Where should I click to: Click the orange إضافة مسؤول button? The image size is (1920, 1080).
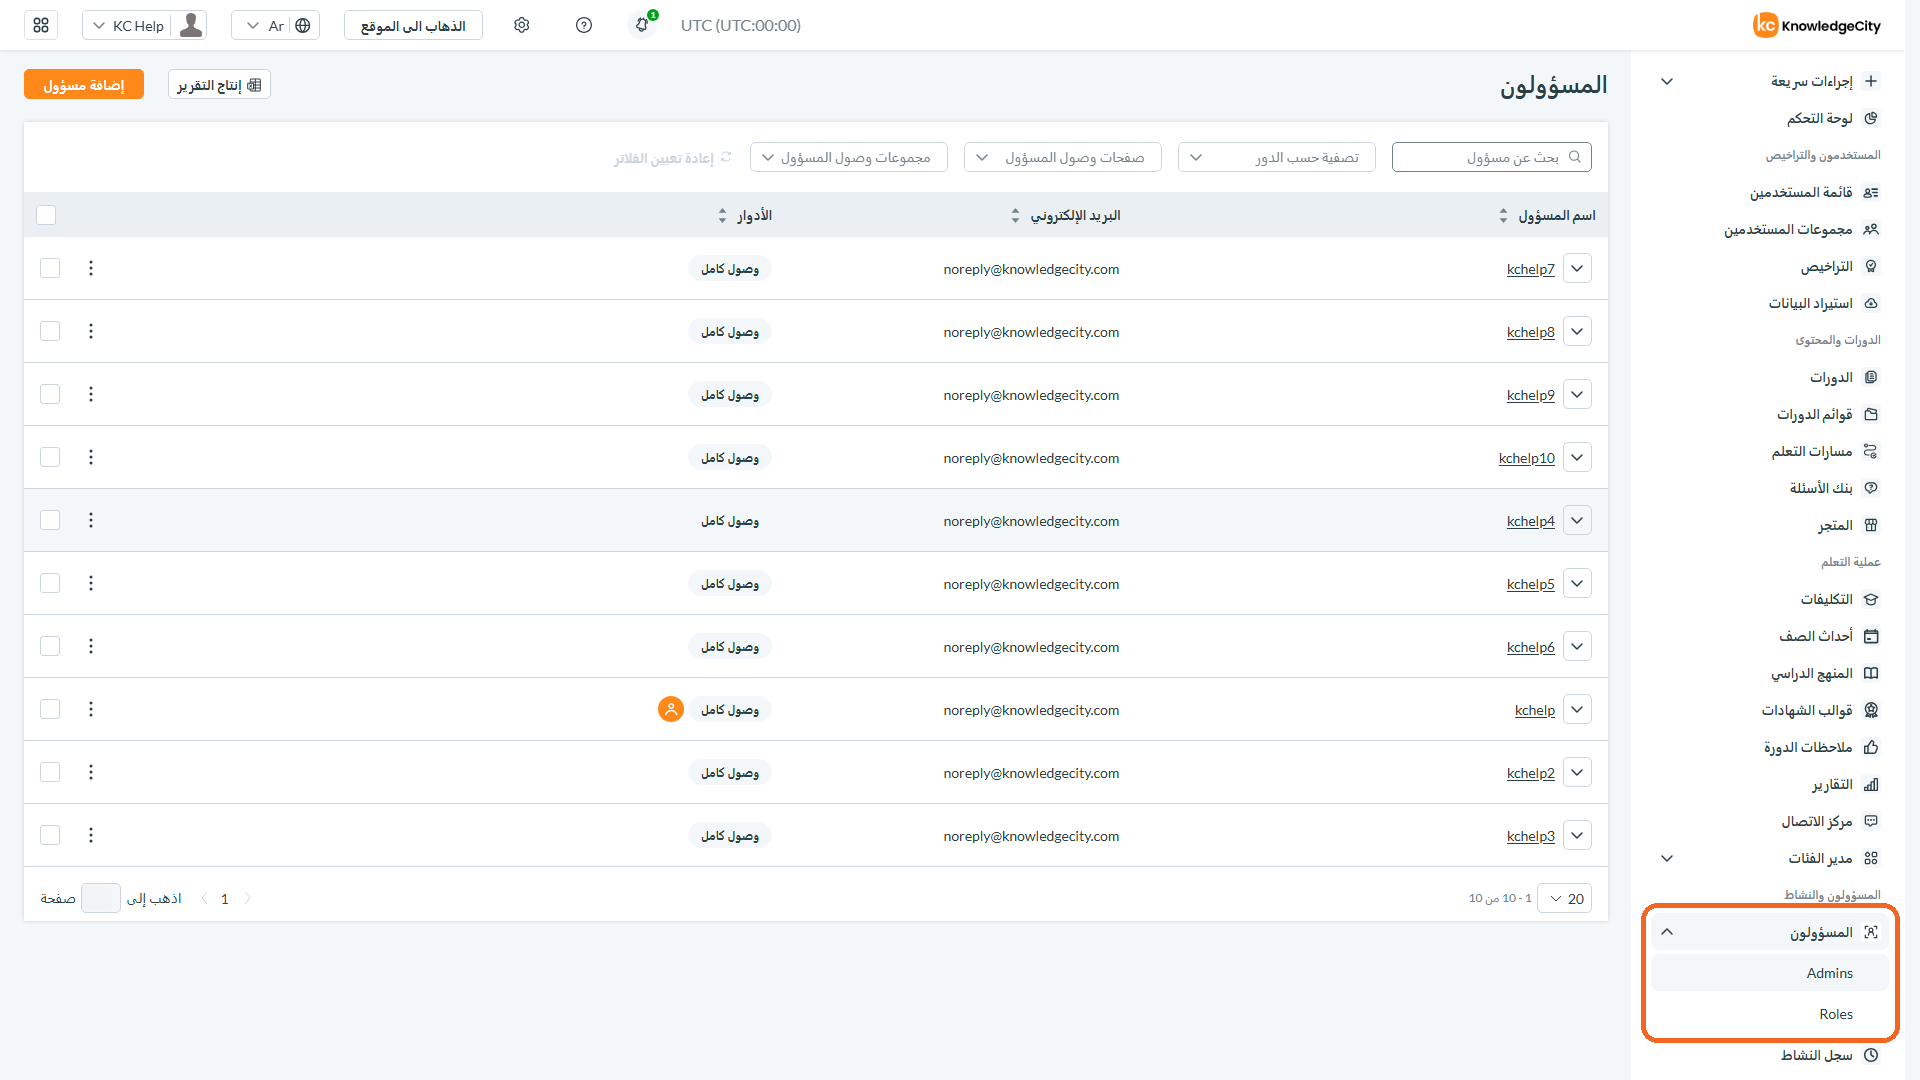[84, 85]
